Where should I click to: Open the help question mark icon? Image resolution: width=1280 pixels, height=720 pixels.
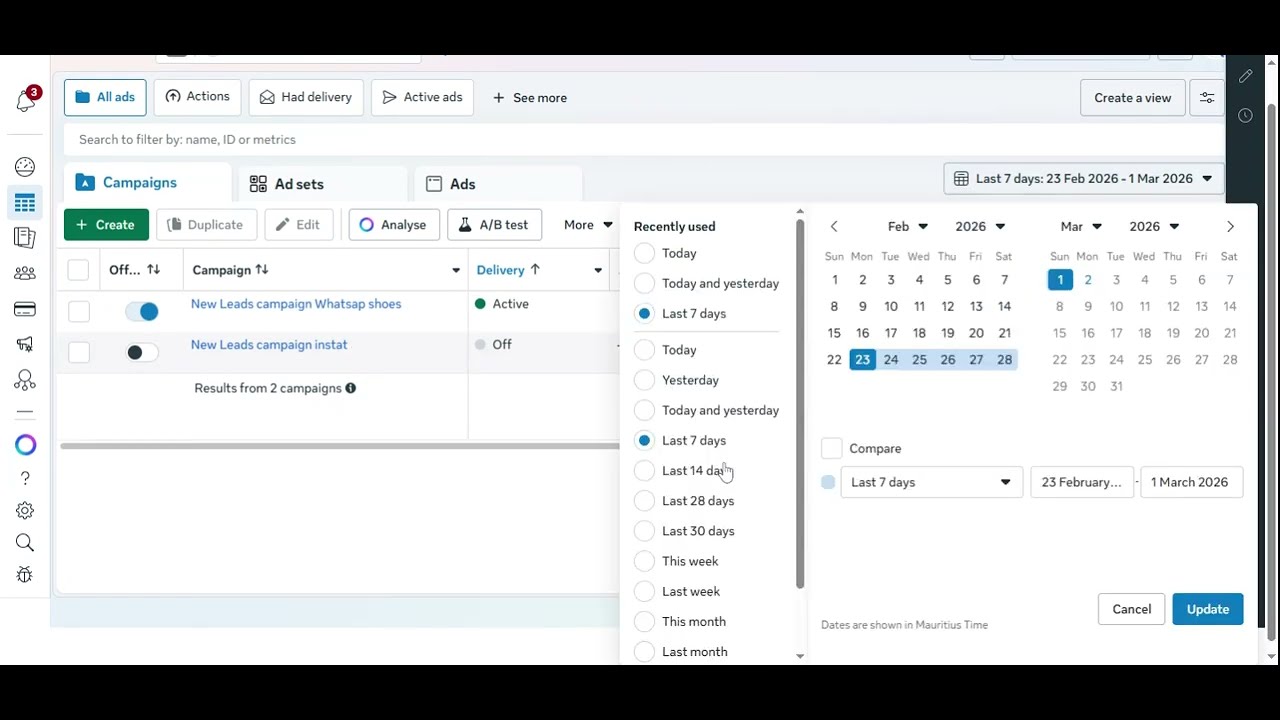(25, 478)
